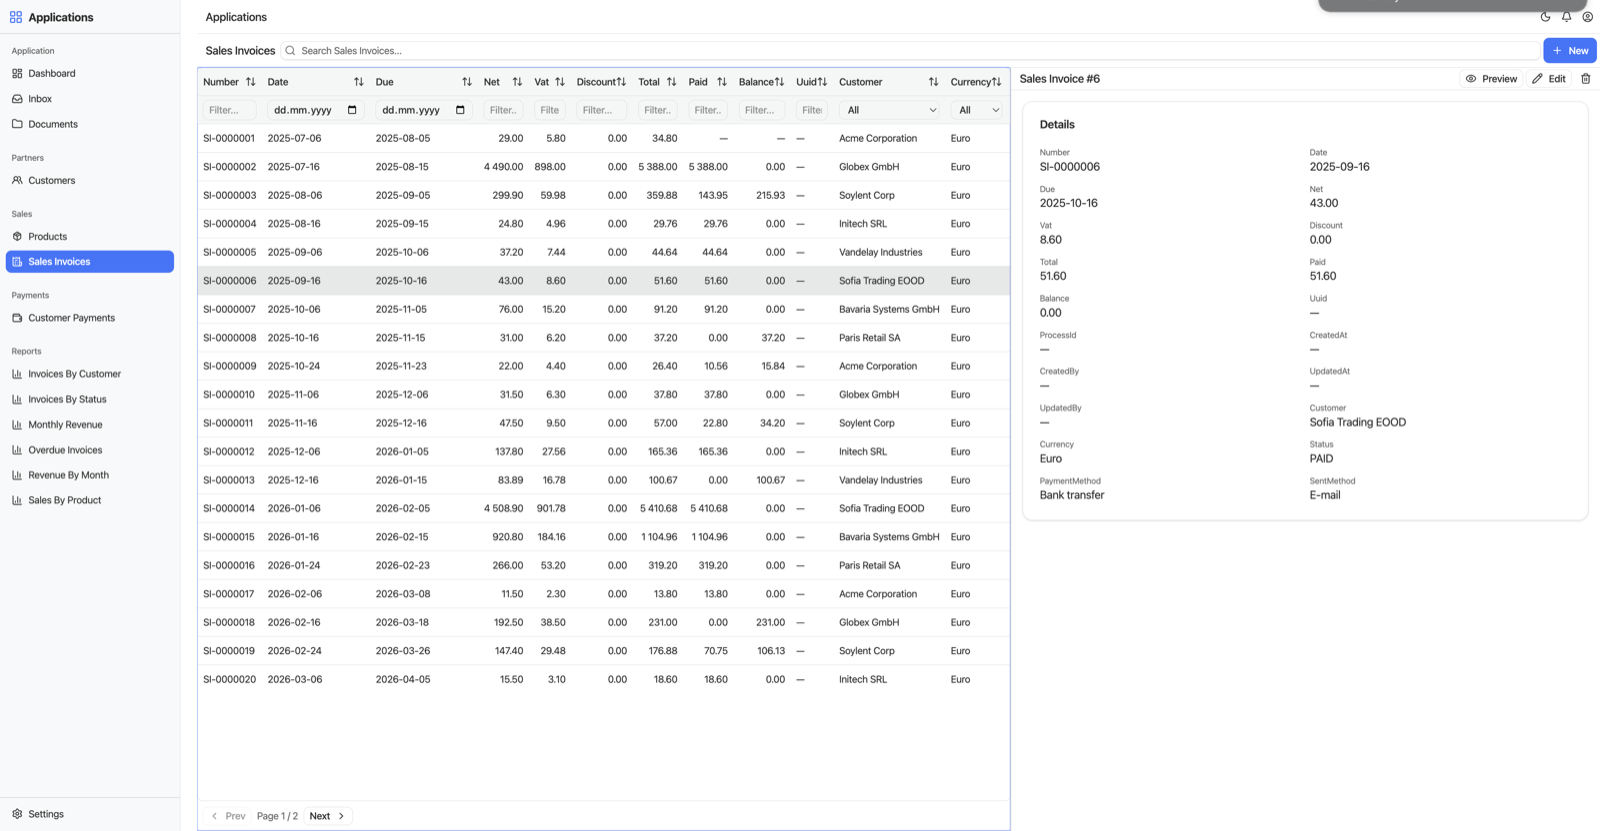Click Balance filter input
This screenshot has height=831, width=1600.
click(x=762, y=110)
